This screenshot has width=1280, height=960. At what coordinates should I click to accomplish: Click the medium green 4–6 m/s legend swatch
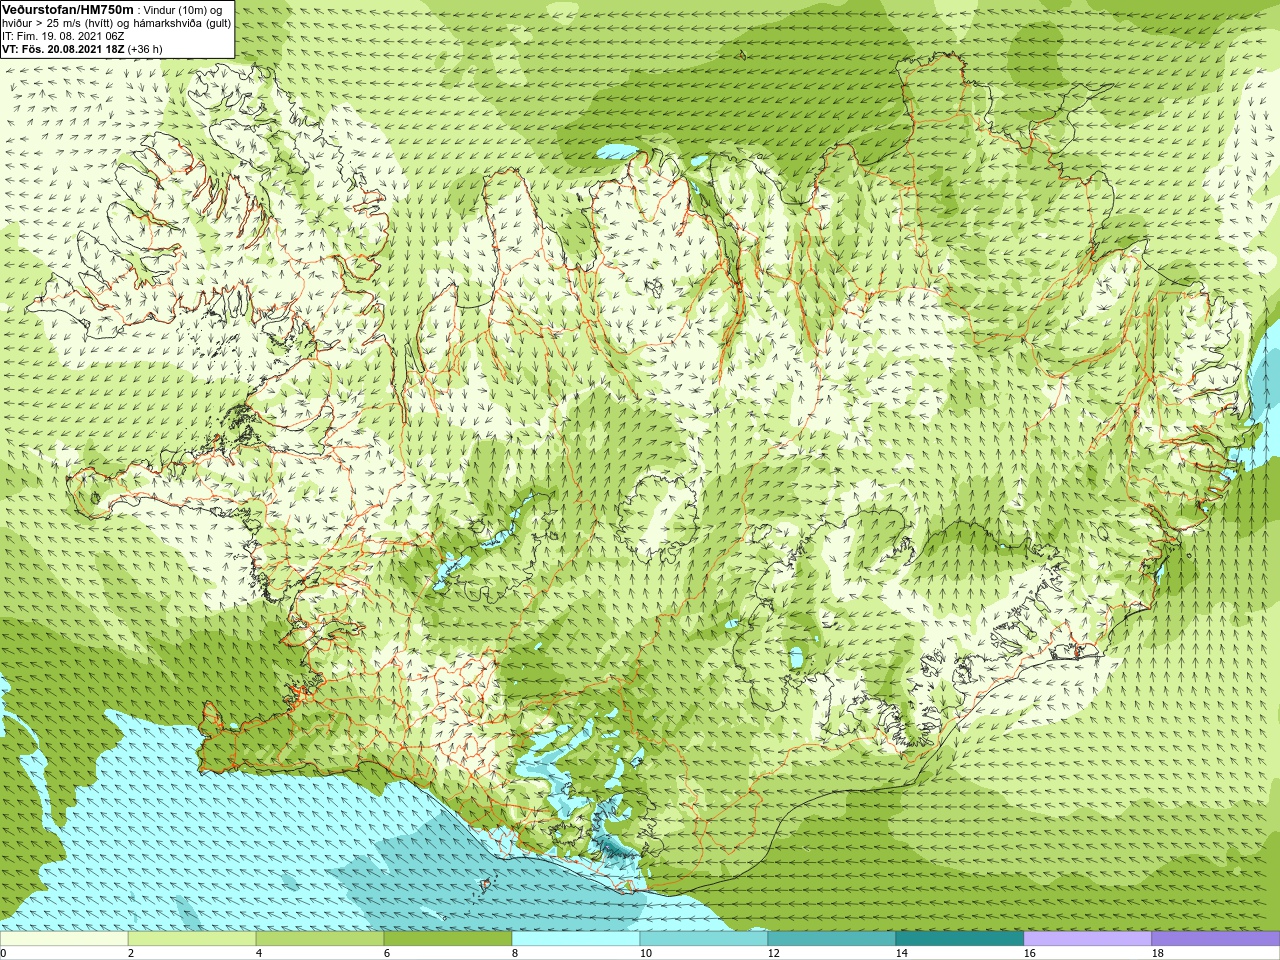(x=320, y=939)
